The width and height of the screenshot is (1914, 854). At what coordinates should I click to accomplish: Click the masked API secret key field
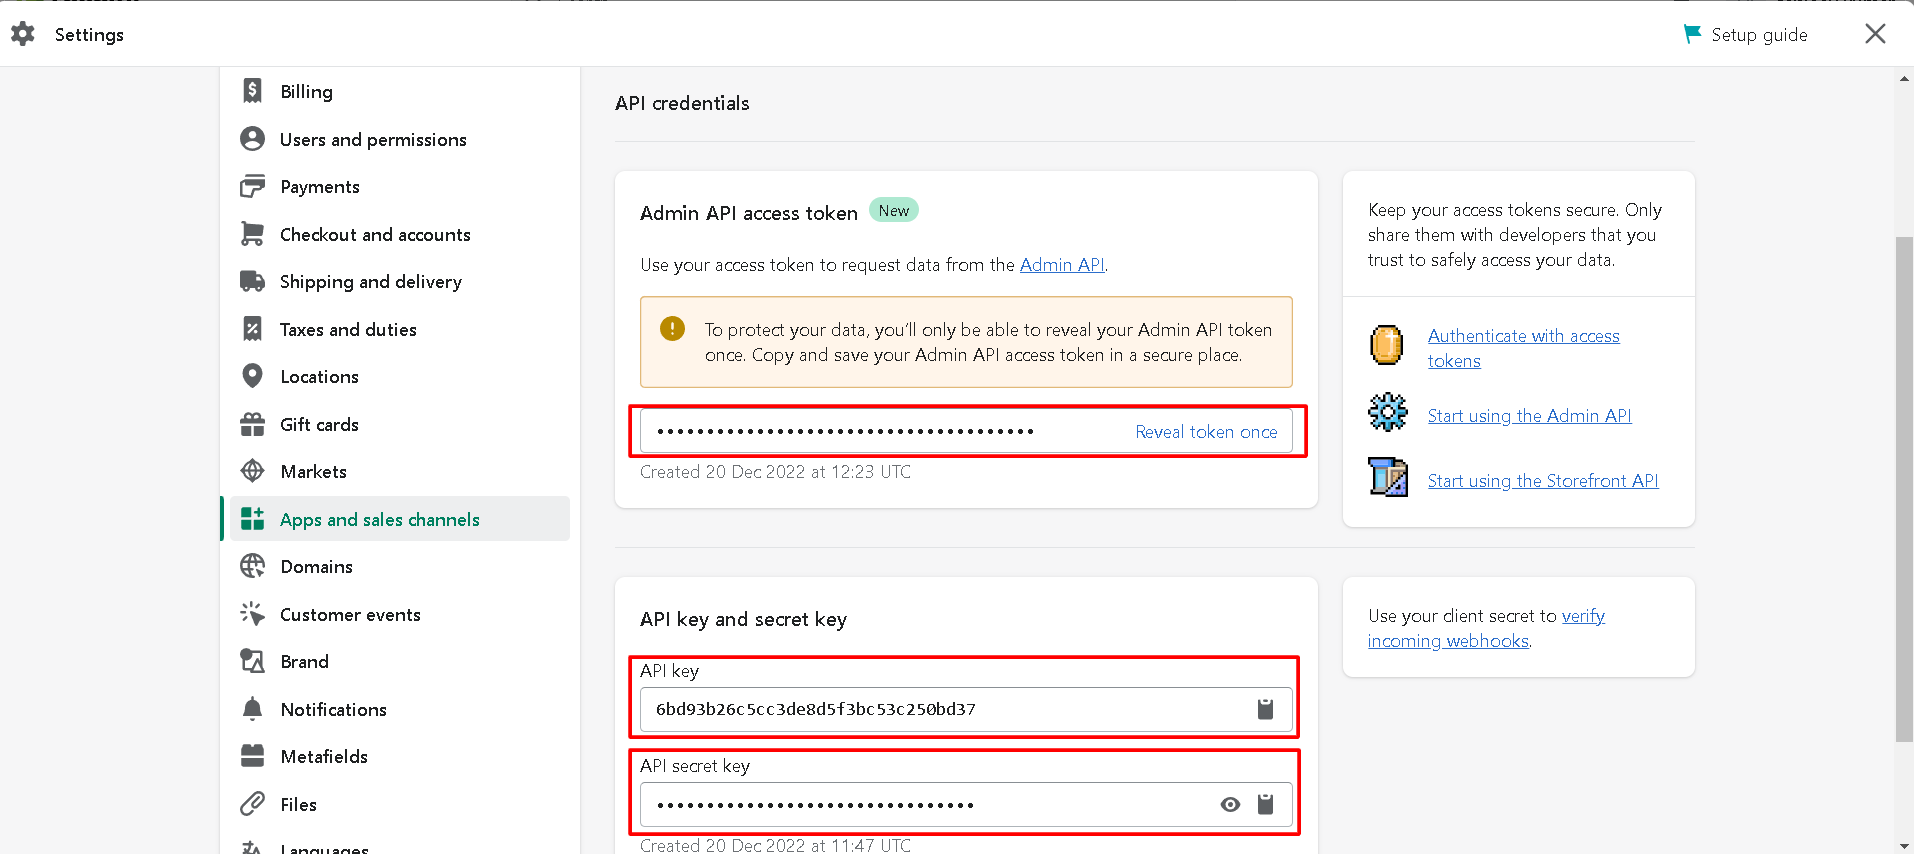(966, 804)
